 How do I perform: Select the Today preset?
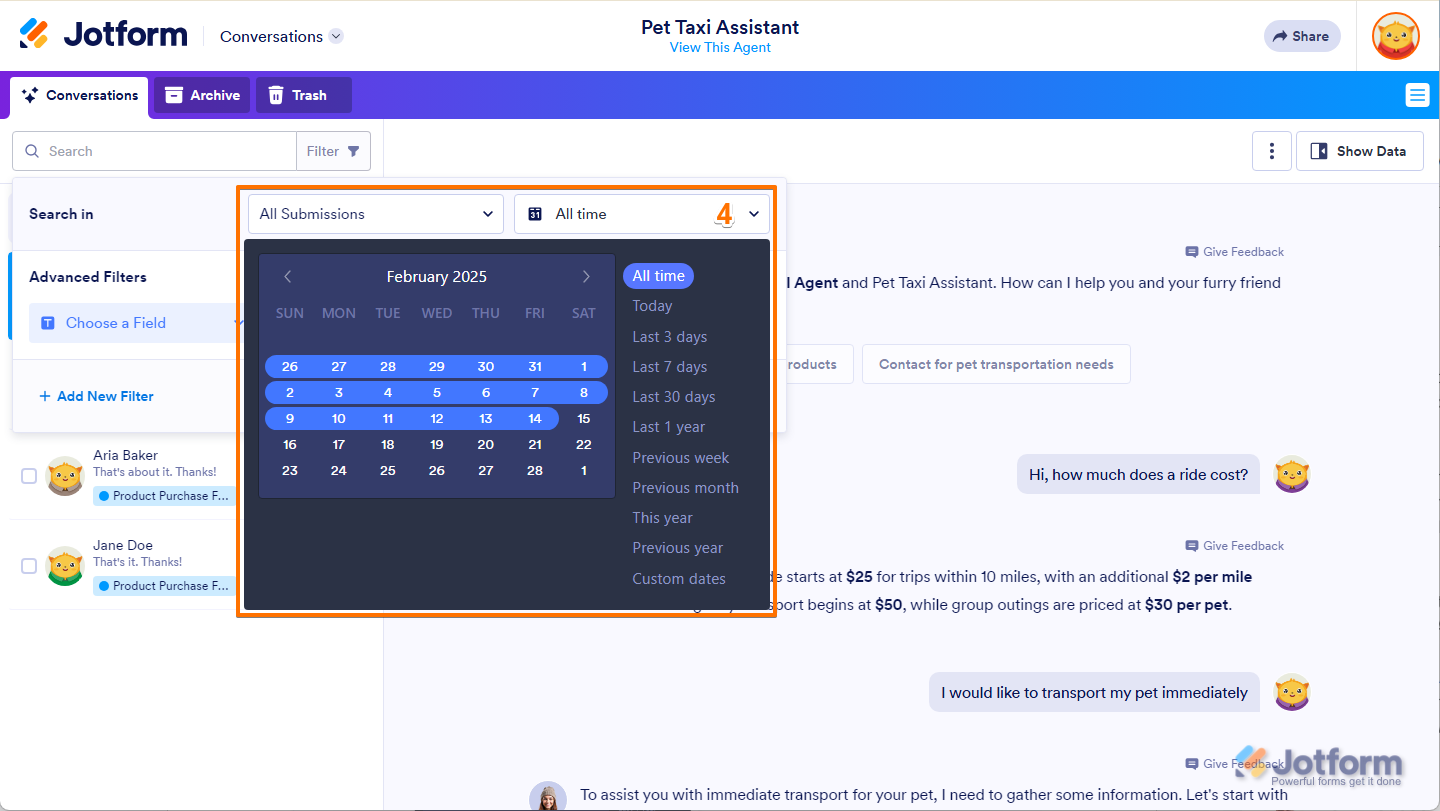(x=652, y=306)
